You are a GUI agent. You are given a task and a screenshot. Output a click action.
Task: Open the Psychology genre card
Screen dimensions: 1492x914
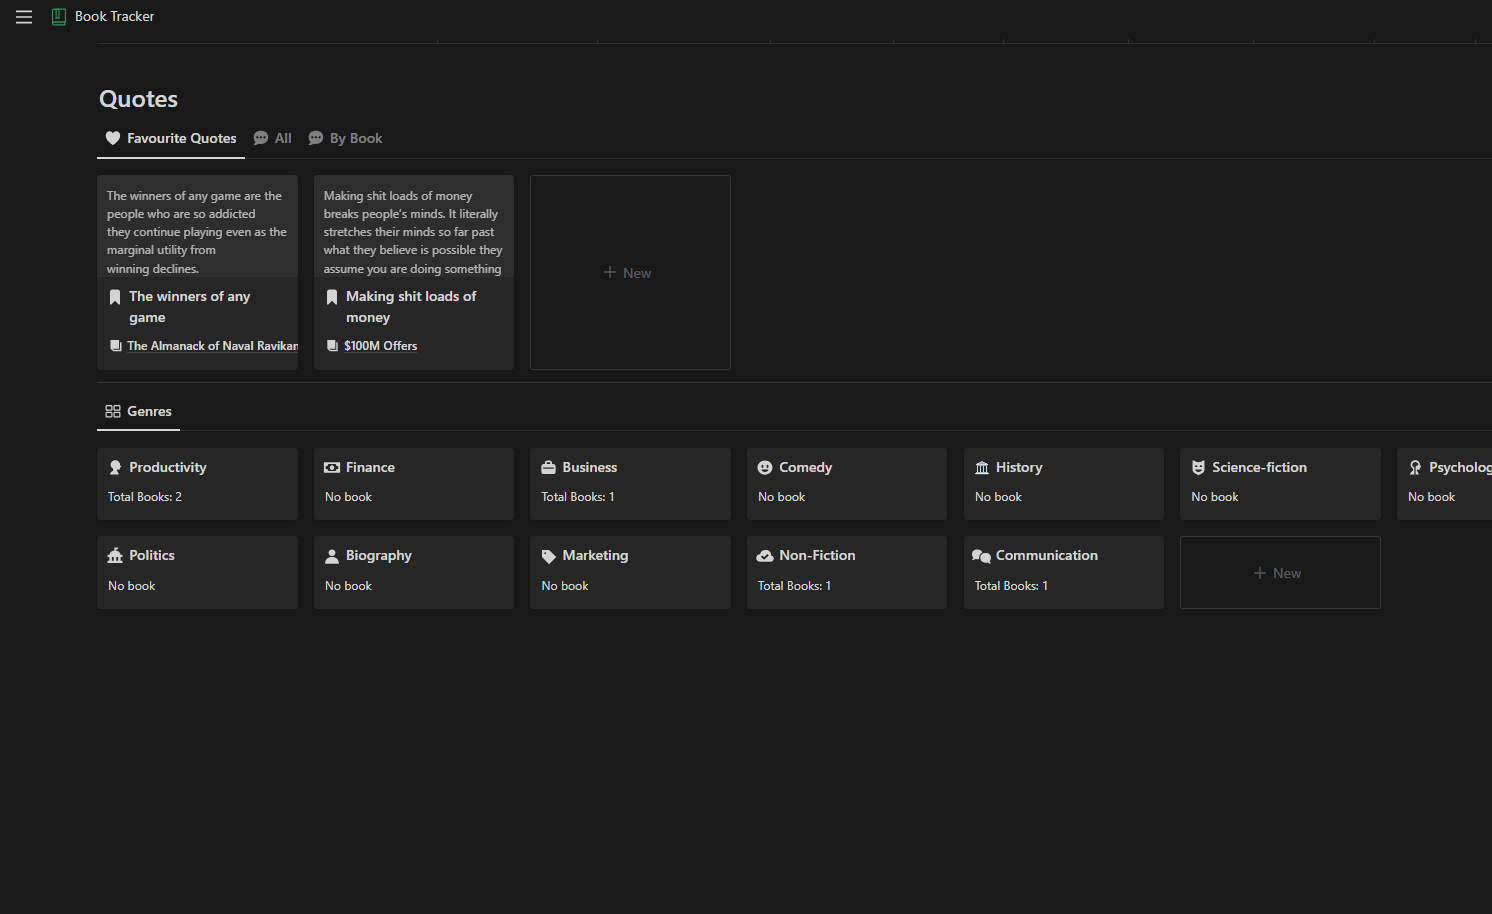tap(1445, 484)
